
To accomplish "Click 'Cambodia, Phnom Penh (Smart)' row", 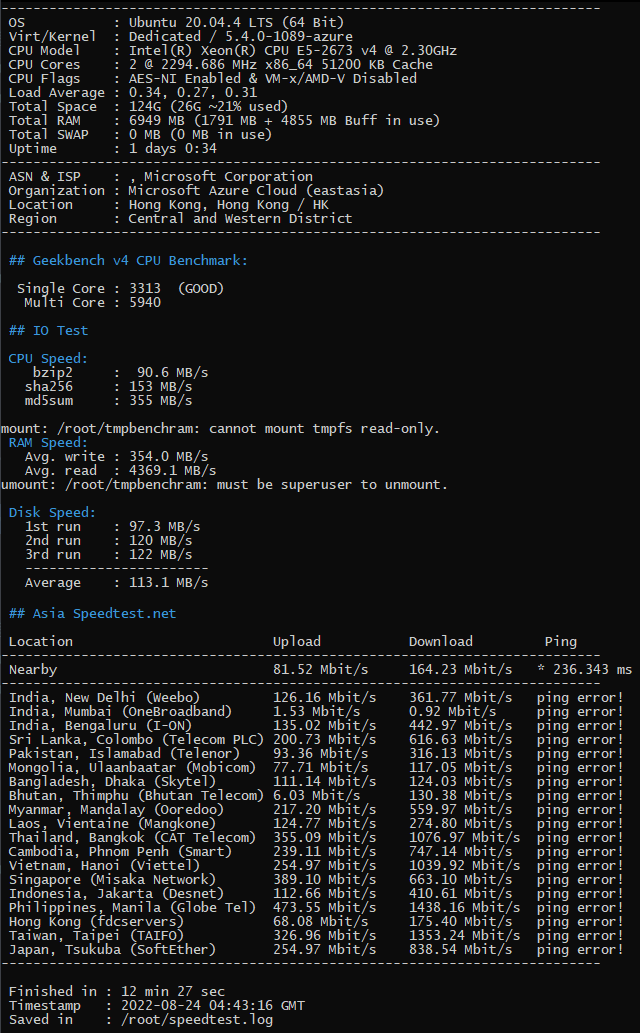I will [x=316, y=852].
